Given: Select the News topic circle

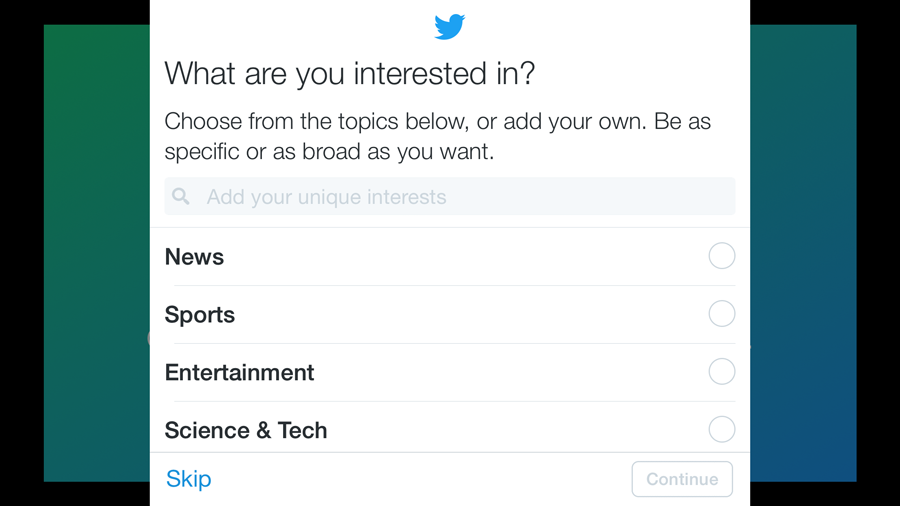Looking at the screenshot, I should (721, 256).
